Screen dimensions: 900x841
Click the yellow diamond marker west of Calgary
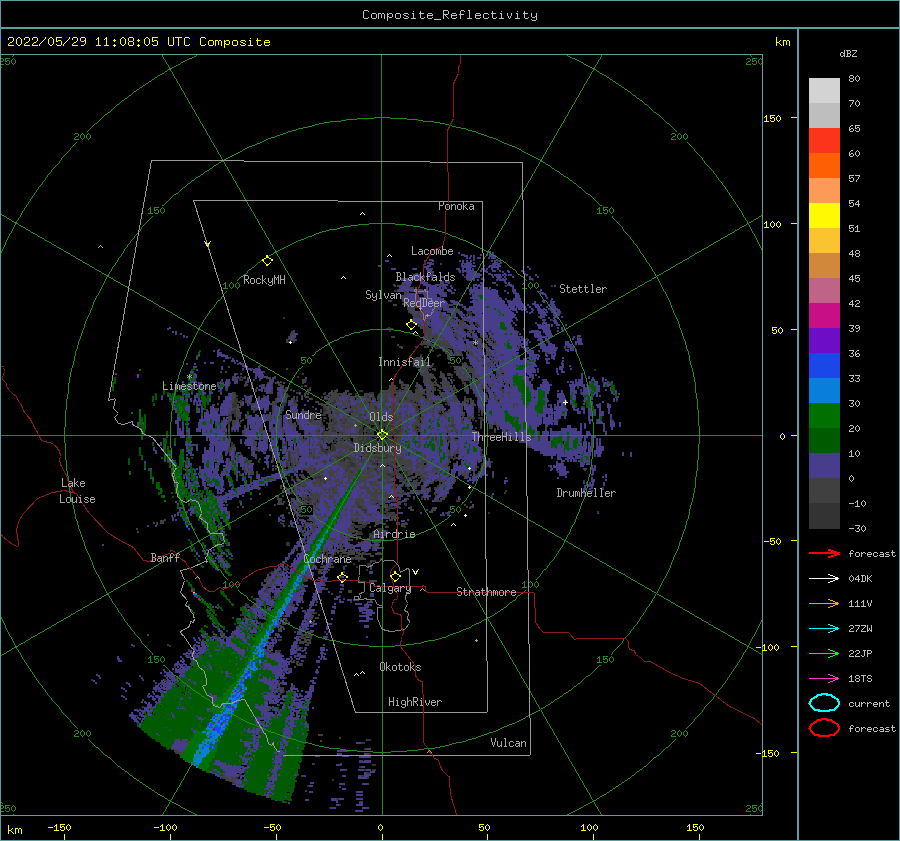pyautogui.click(x=343, y=577)
